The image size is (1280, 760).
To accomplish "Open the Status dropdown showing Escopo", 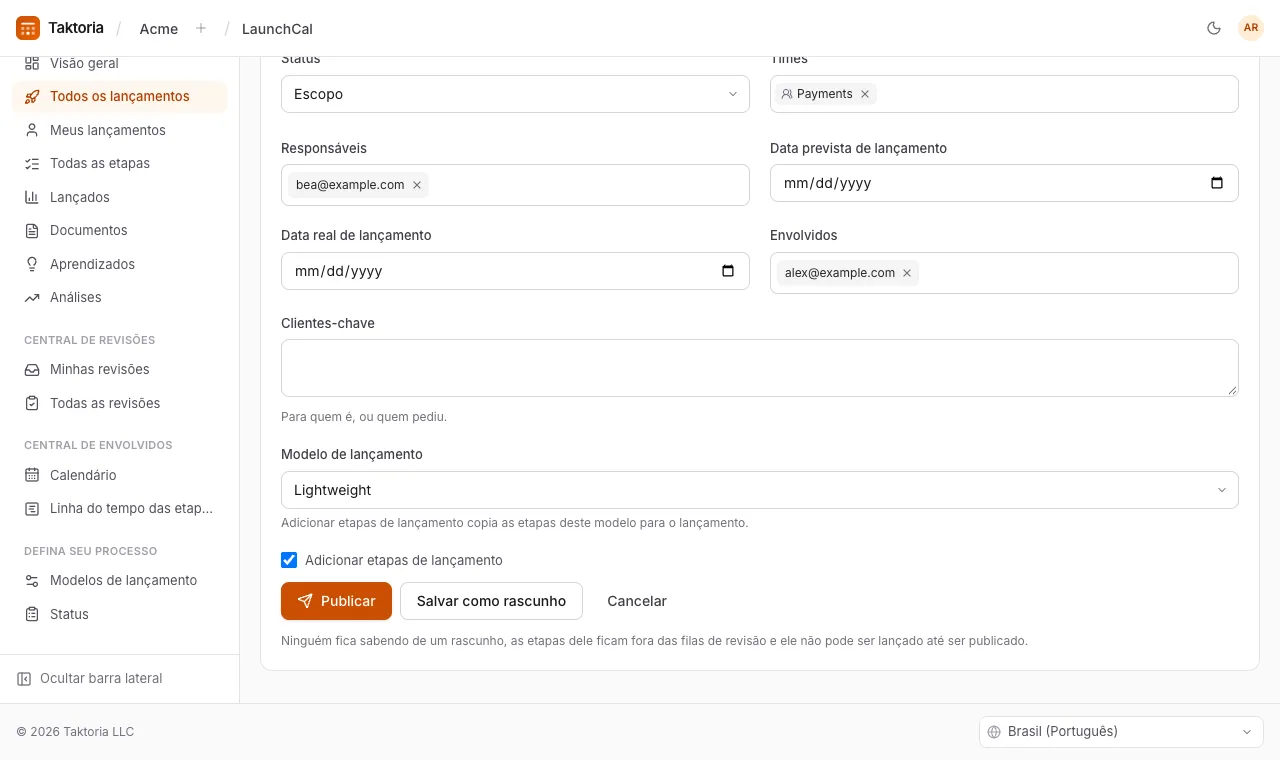I will [515, 94].
